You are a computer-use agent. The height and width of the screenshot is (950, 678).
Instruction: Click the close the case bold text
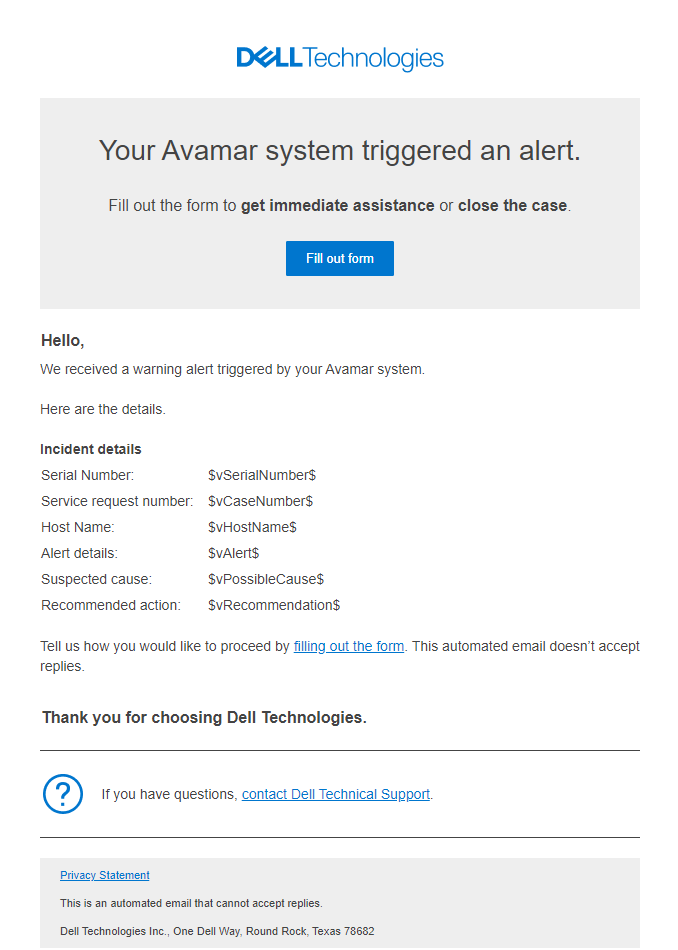pyautogui.click(x=512, y=205)
